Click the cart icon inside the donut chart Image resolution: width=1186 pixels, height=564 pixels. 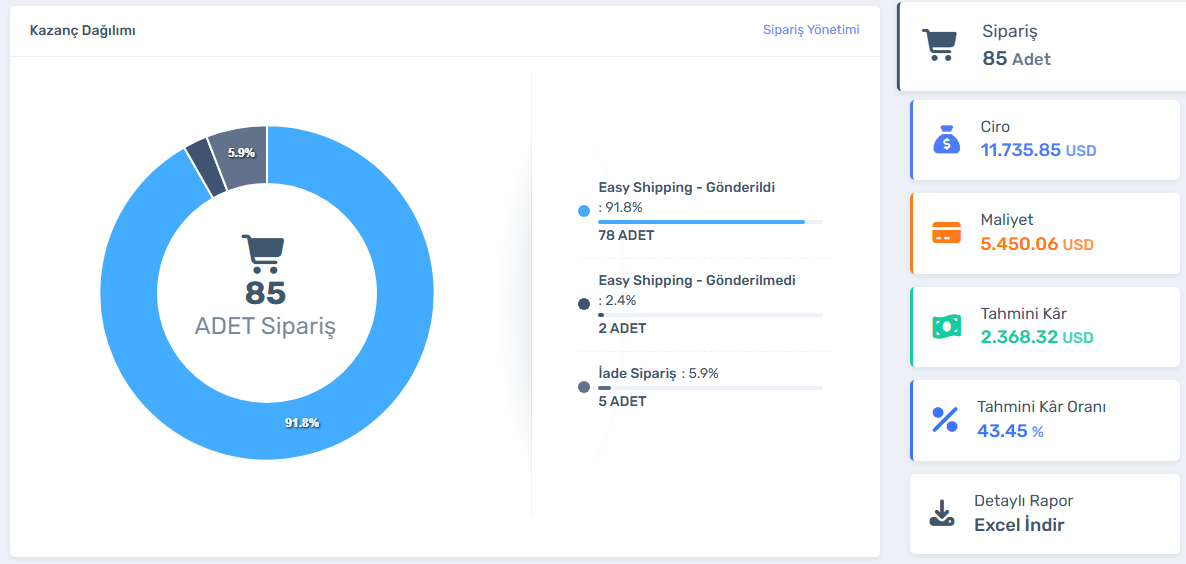tap(263, 254)
